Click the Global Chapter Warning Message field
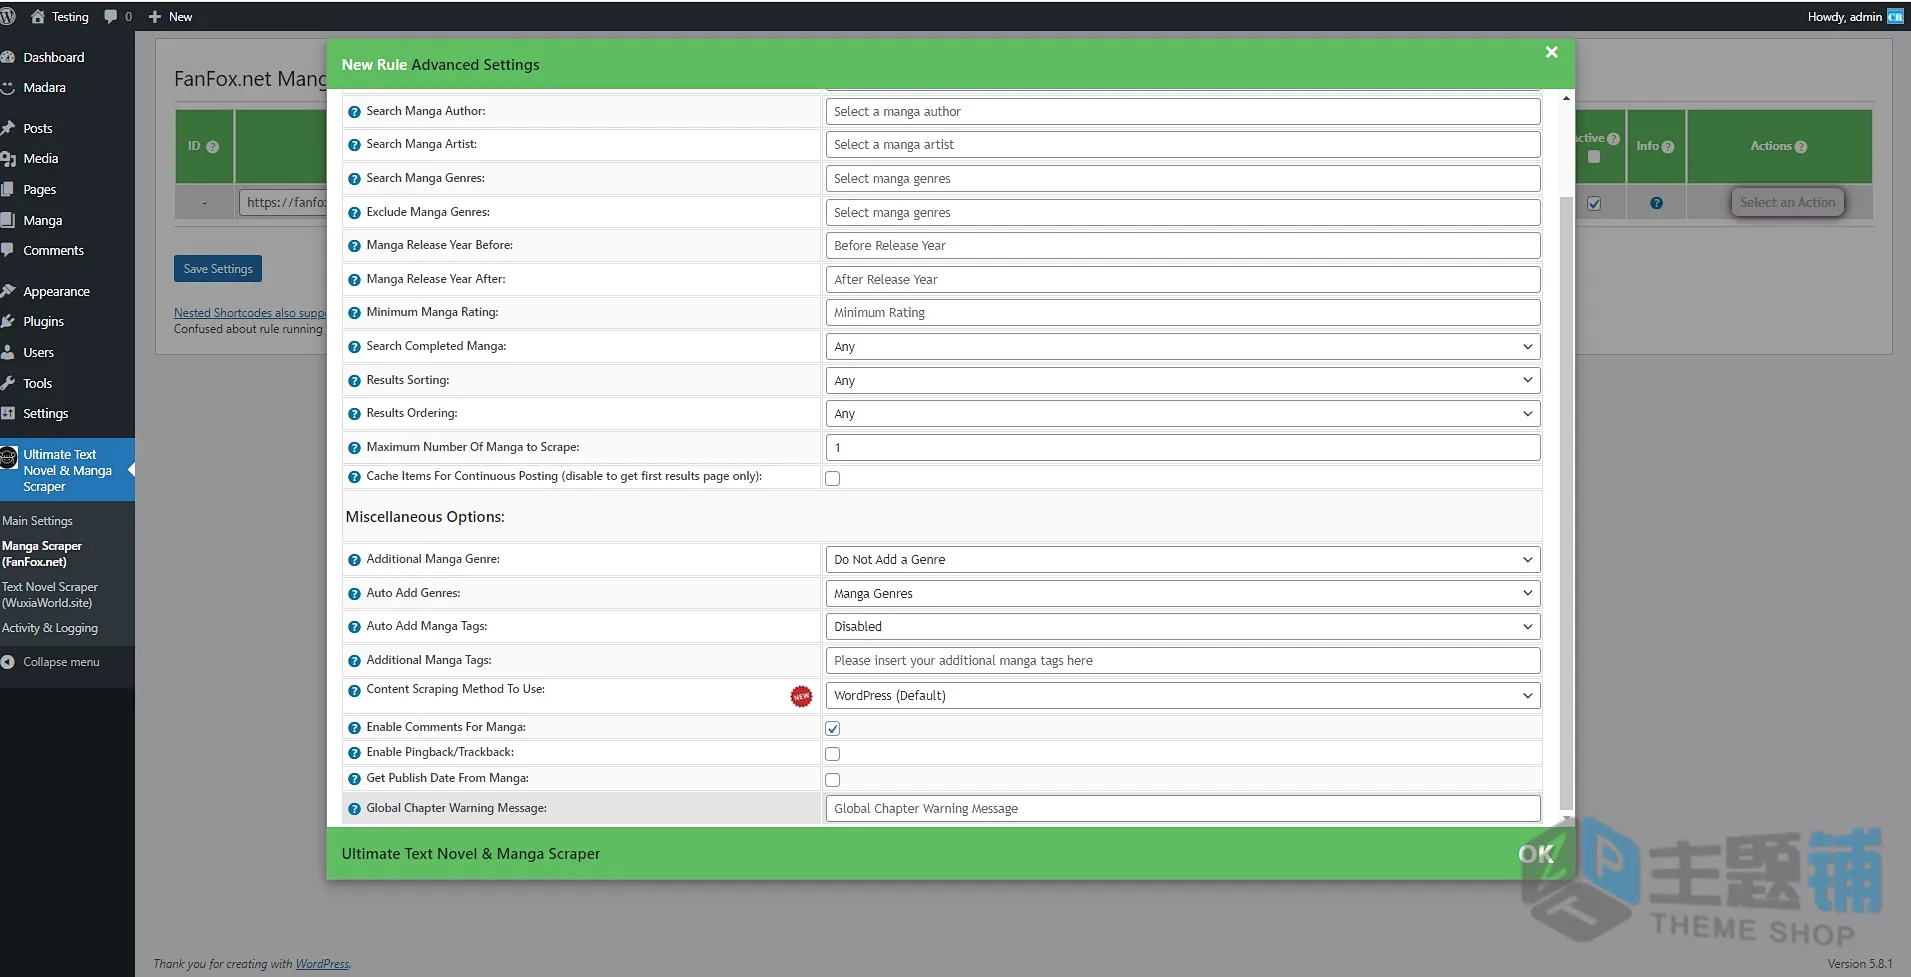This screenshot has height=977, width=1911. tap(1182, 809)
